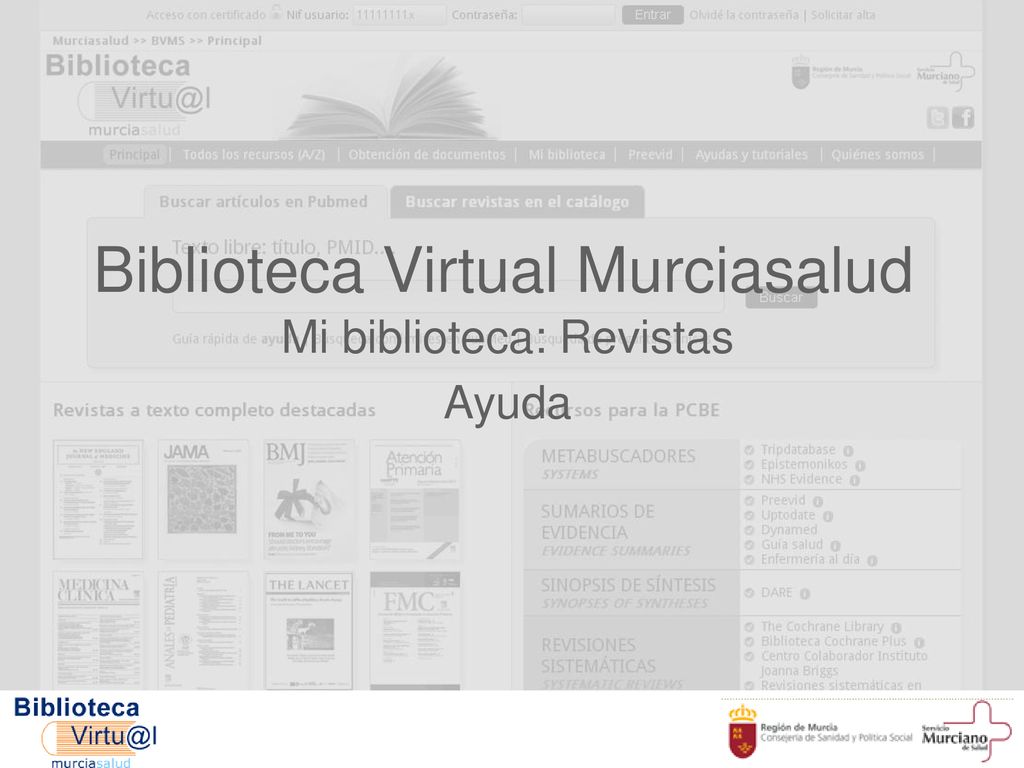Show info icon next to DARE
The height and width of the screenshot is (768, 1024).
[x=805, y=594]
